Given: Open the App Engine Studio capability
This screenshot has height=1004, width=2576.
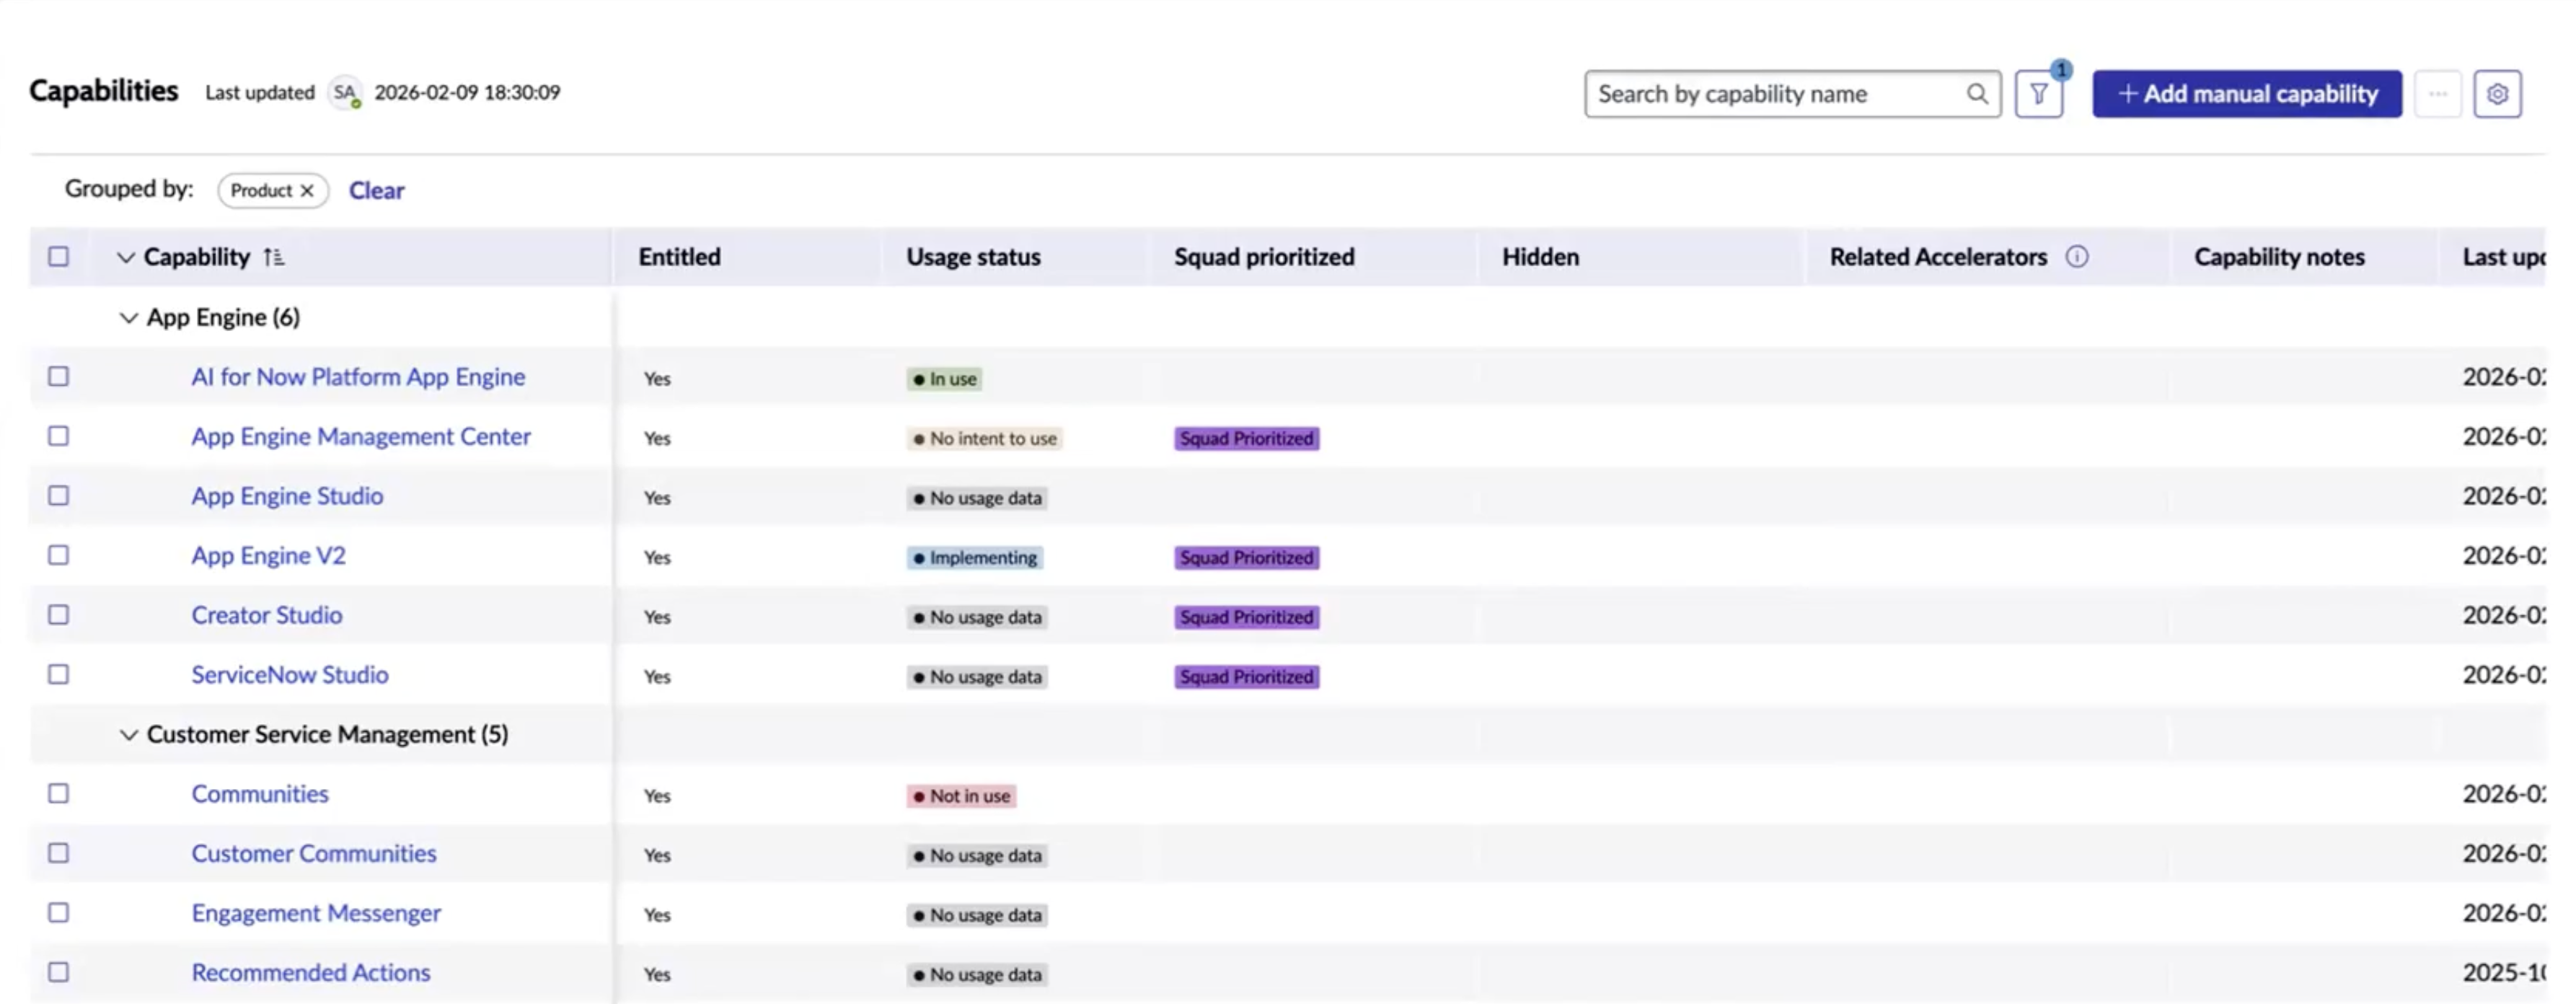Looking at the screenshot, I should (287, 496).
